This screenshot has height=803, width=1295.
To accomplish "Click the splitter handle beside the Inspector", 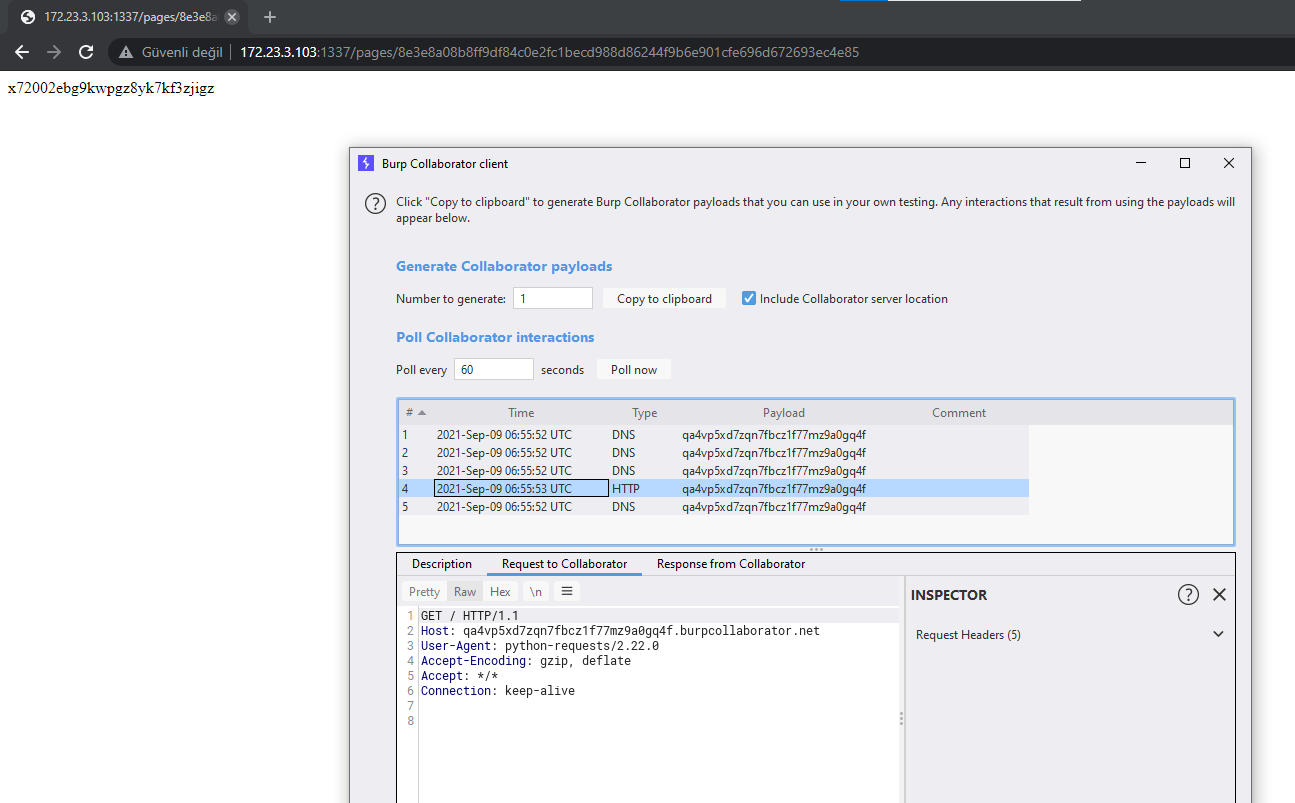I will 901,718.
